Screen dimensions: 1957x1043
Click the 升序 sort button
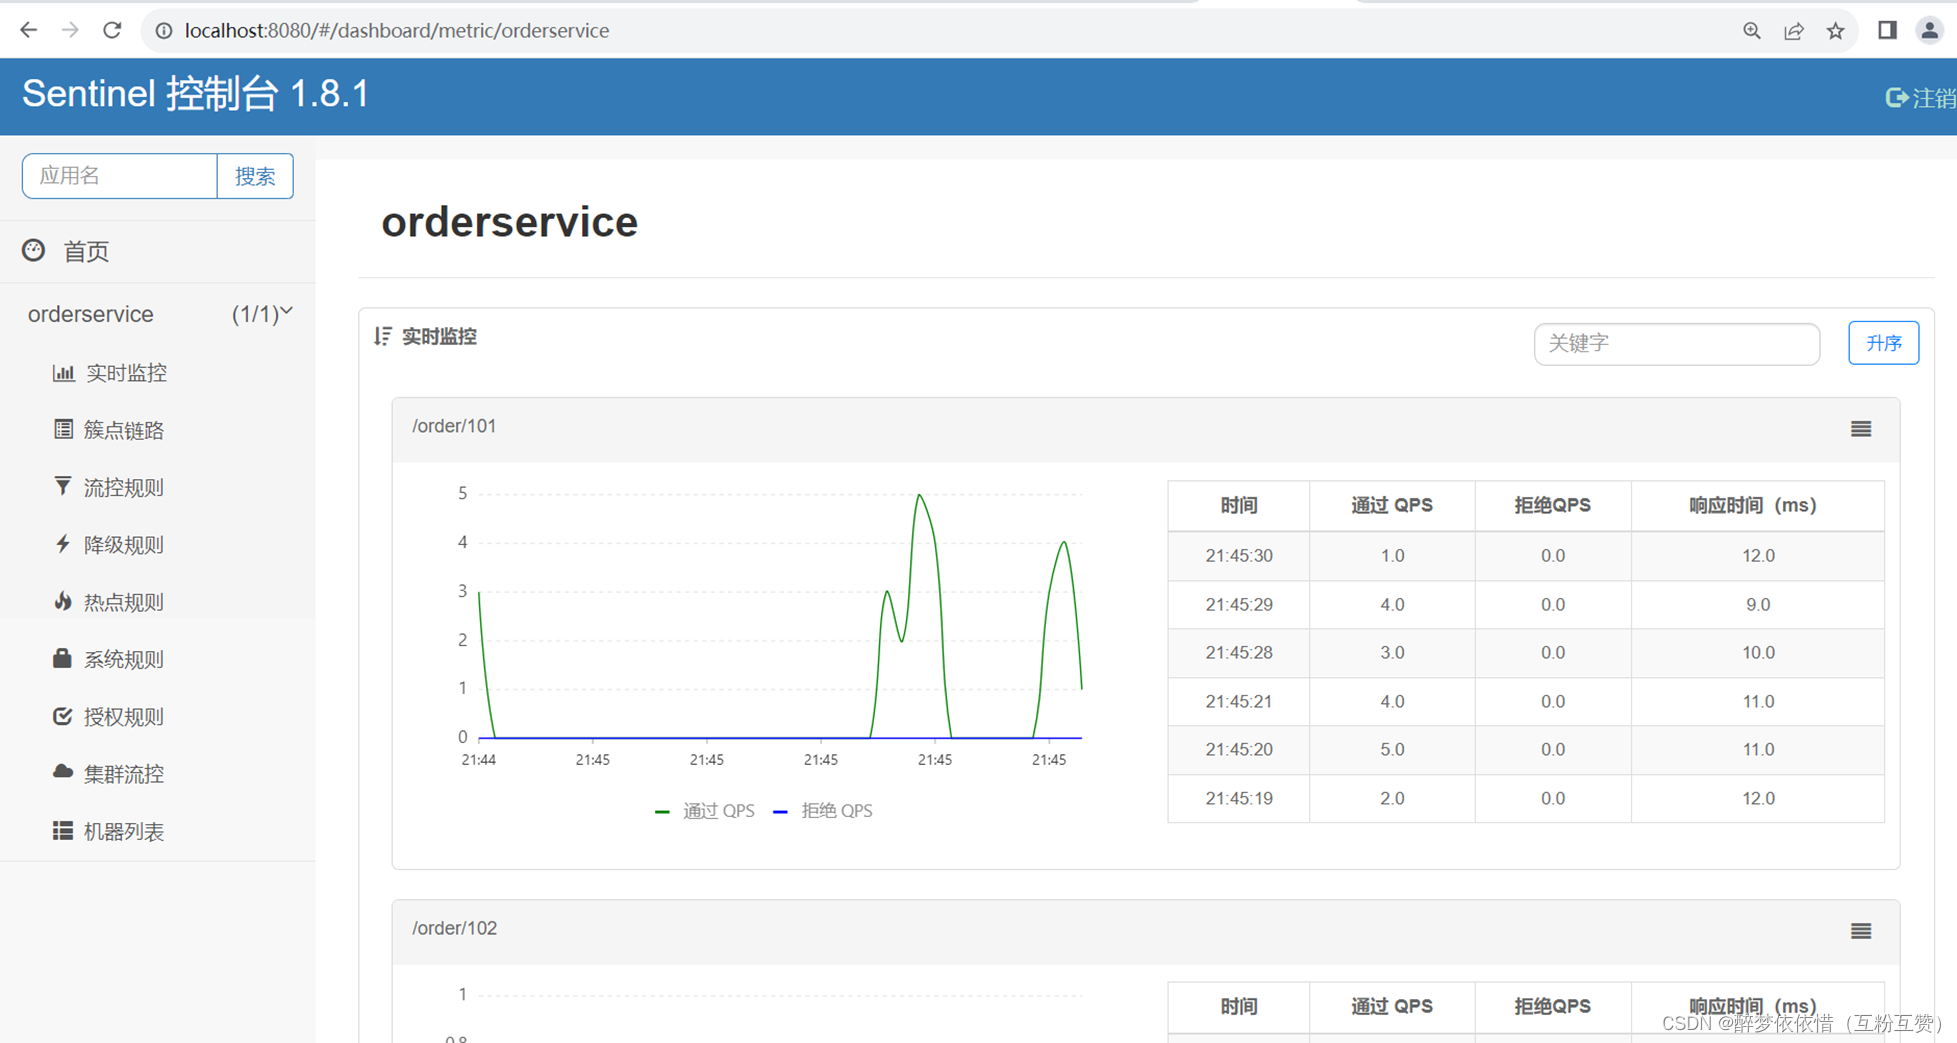1883,343
